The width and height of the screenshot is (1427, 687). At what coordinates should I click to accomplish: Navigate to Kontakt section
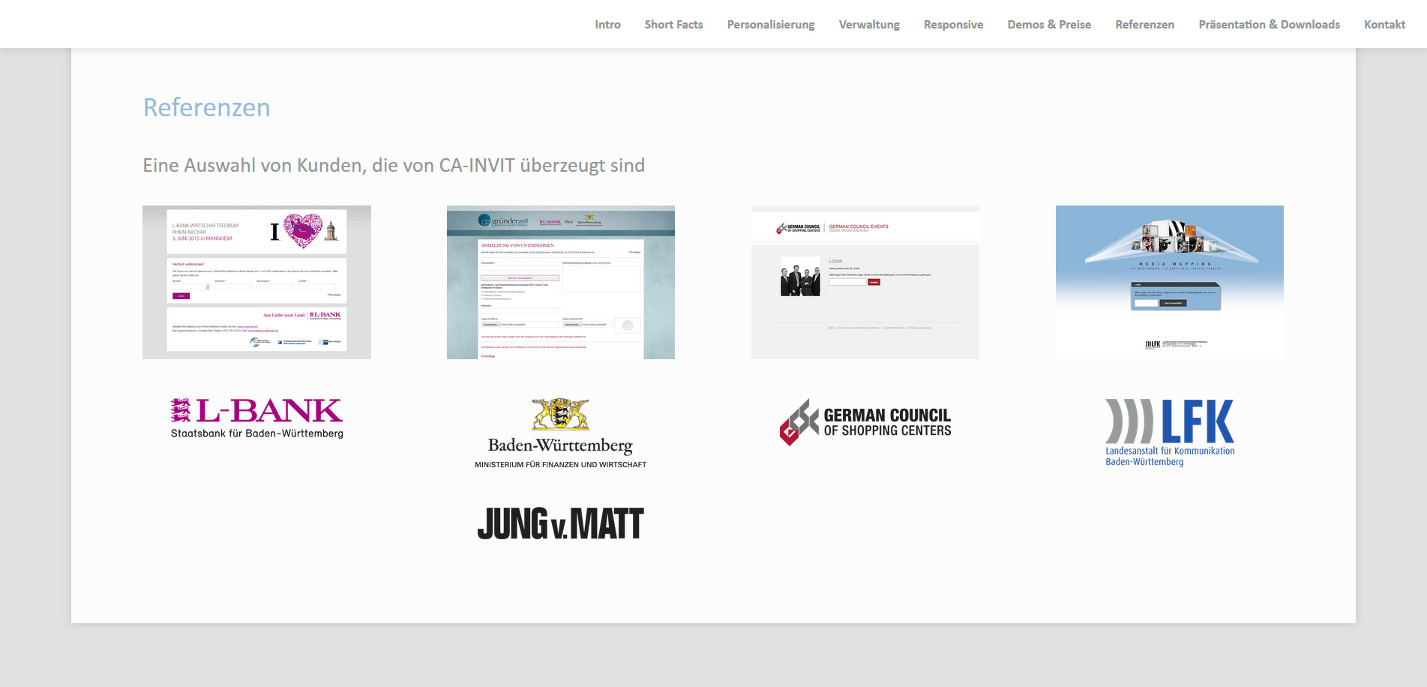pyautogui.click(x=1385, y=24)
